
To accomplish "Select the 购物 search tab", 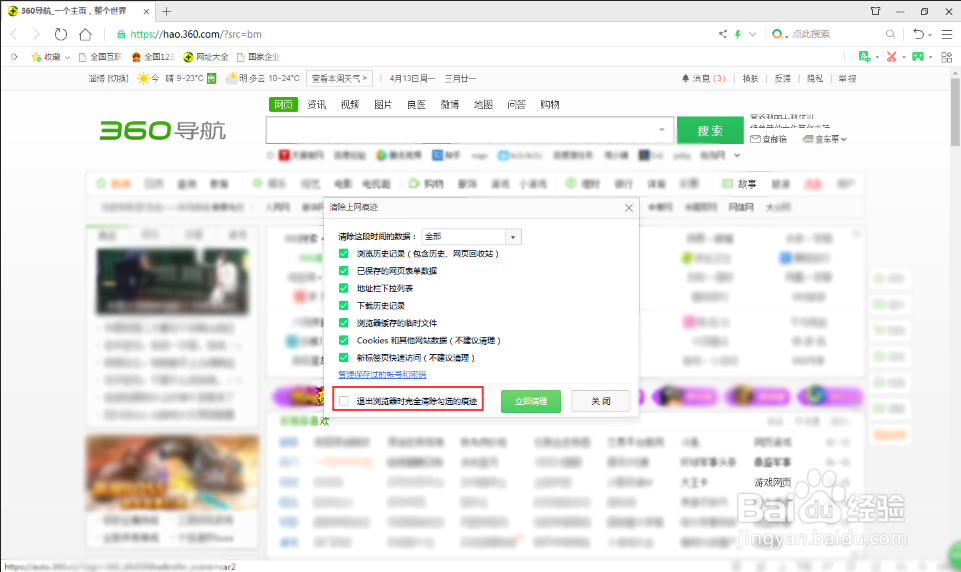I will [550, 104].
